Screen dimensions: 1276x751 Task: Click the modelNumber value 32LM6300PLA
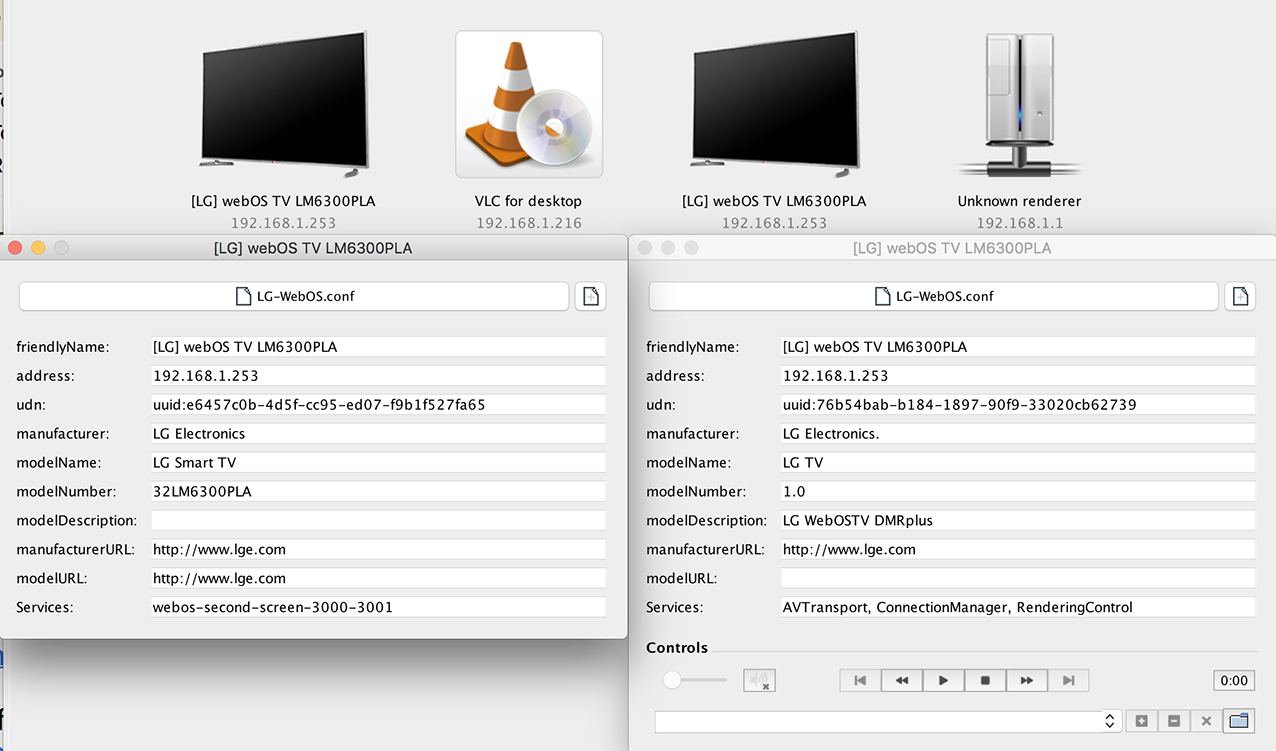(x=378, y=492)
